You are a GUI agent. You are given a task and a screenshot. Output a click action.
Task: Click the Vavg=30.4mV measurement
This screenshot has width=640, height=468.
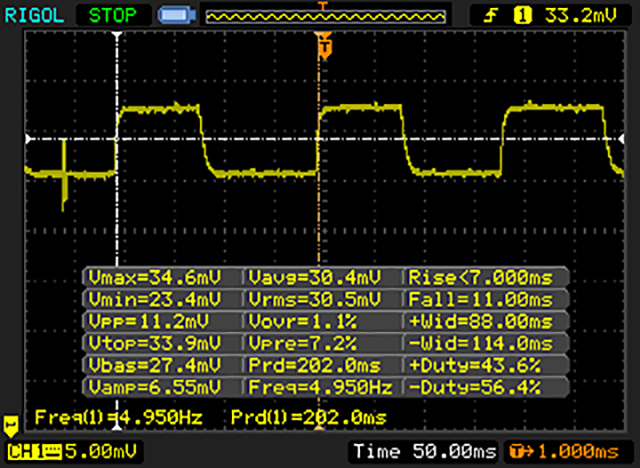pyautogui.click(x=315, y=278)
